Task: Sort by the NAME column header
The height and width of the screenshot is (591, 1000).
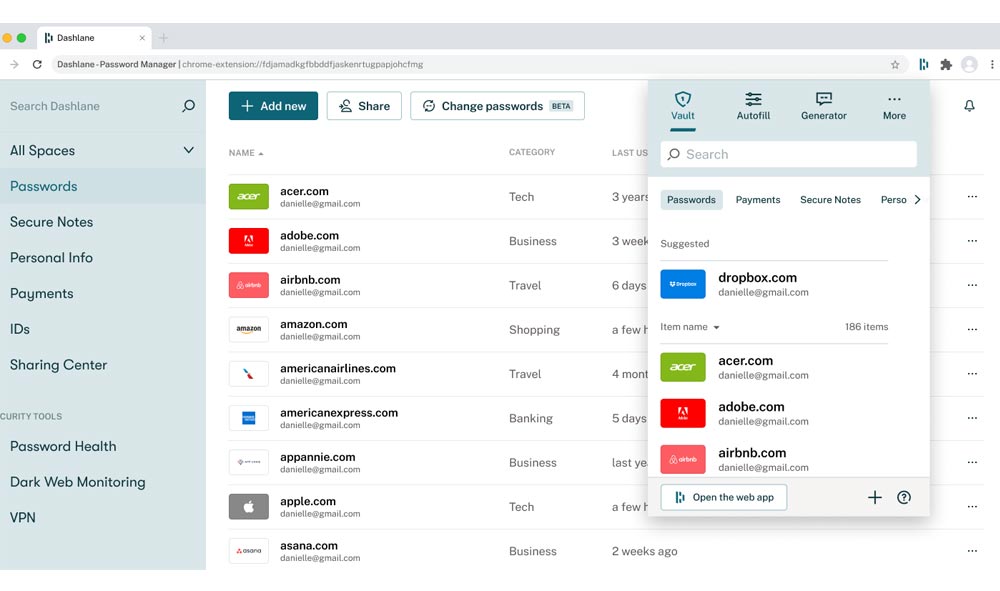Action: click(x=246, y=153)
